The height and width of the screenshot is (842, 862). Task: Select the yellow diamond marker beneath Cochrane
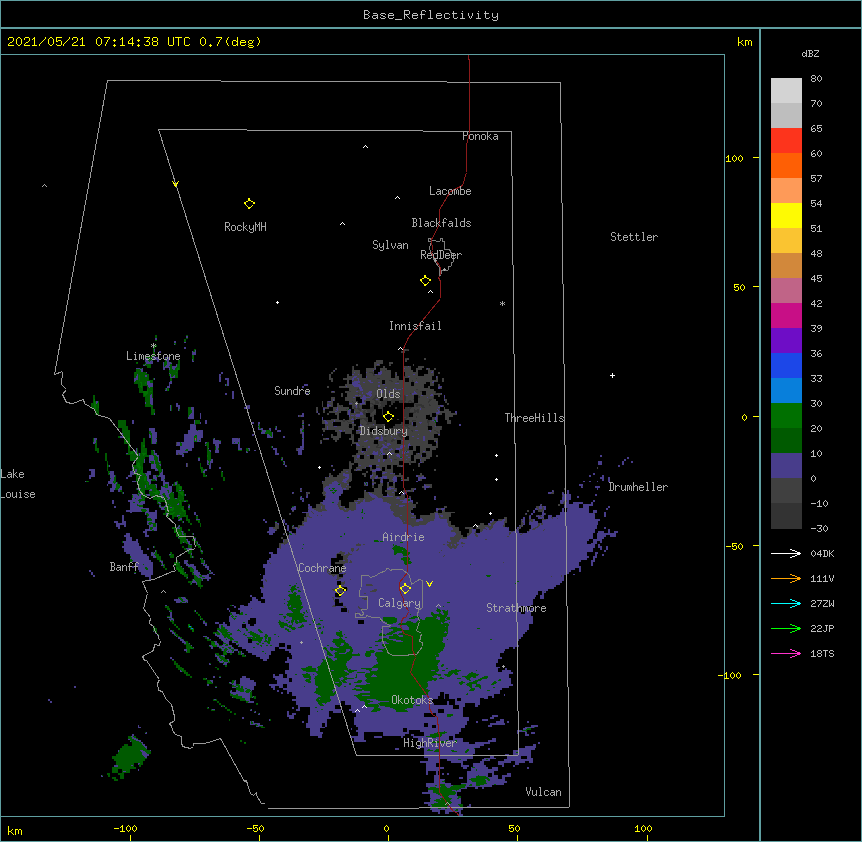click(340, 590)
